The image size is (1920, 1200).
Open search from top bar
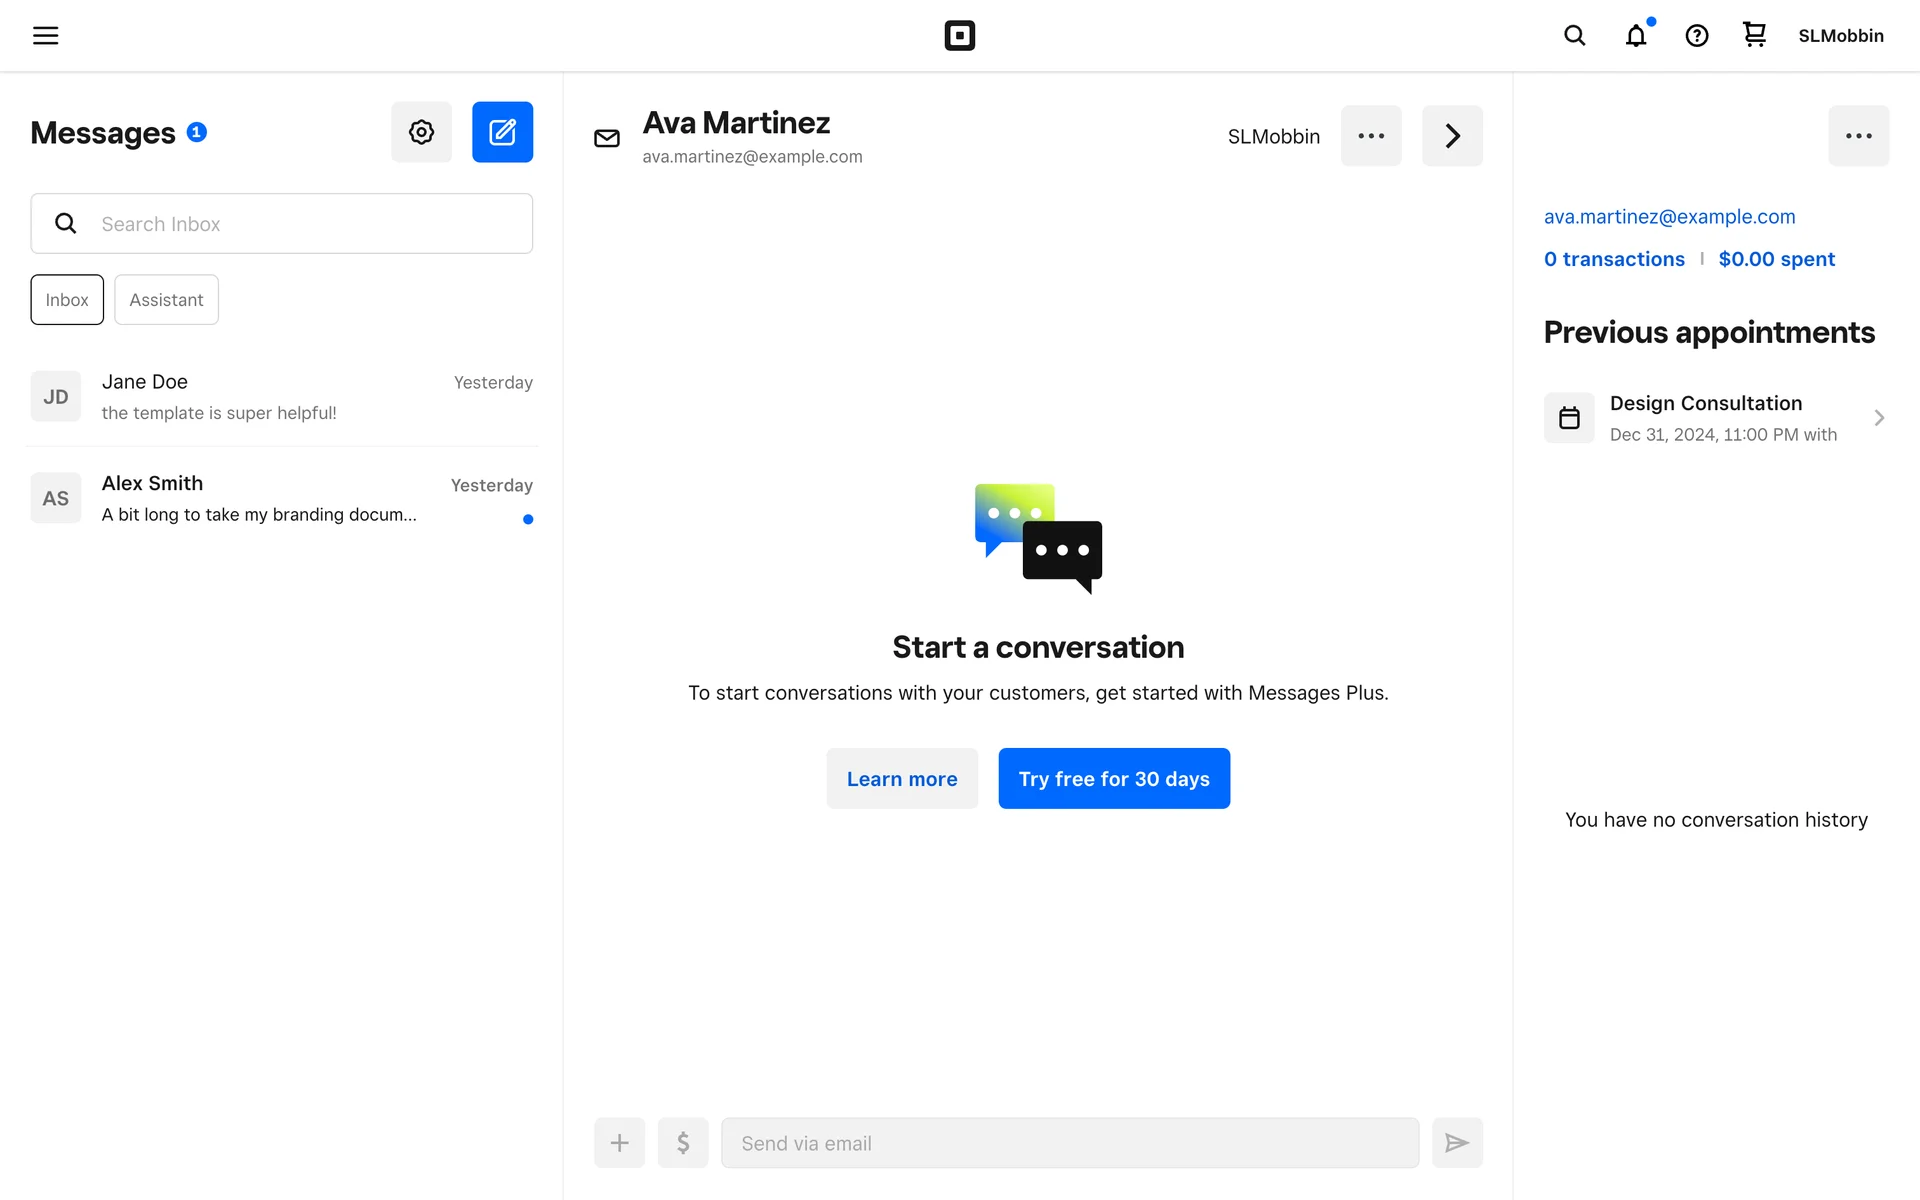click(1574, 36)
